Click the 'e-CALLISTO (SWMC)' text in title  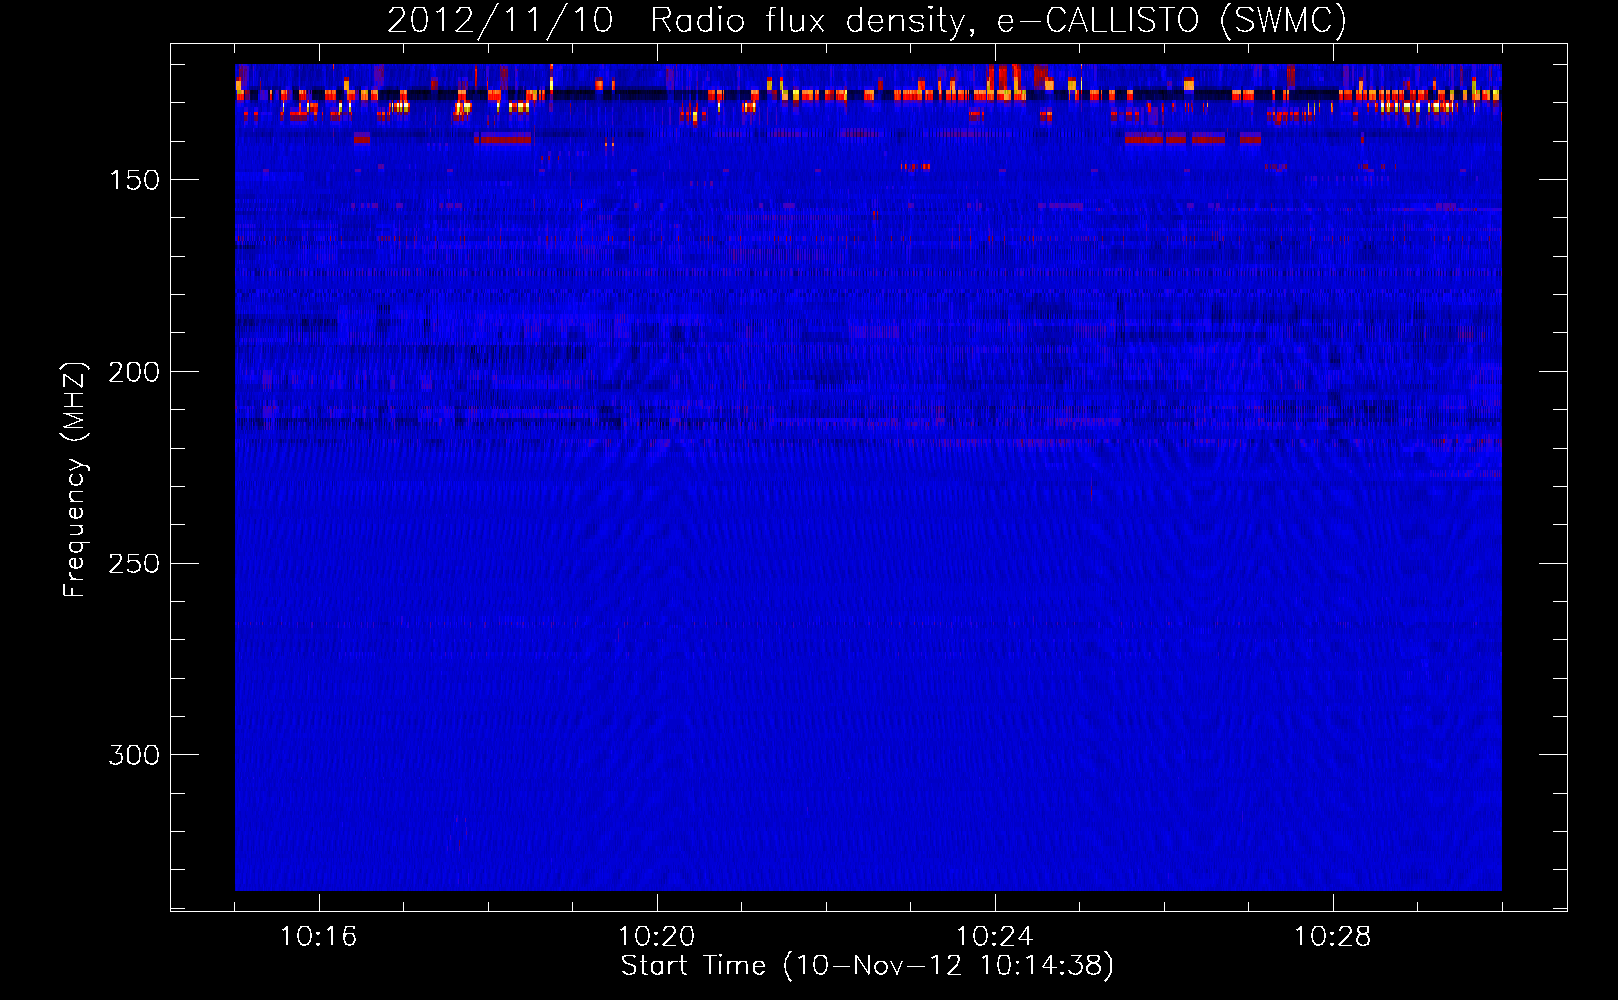coord(1172,20)
